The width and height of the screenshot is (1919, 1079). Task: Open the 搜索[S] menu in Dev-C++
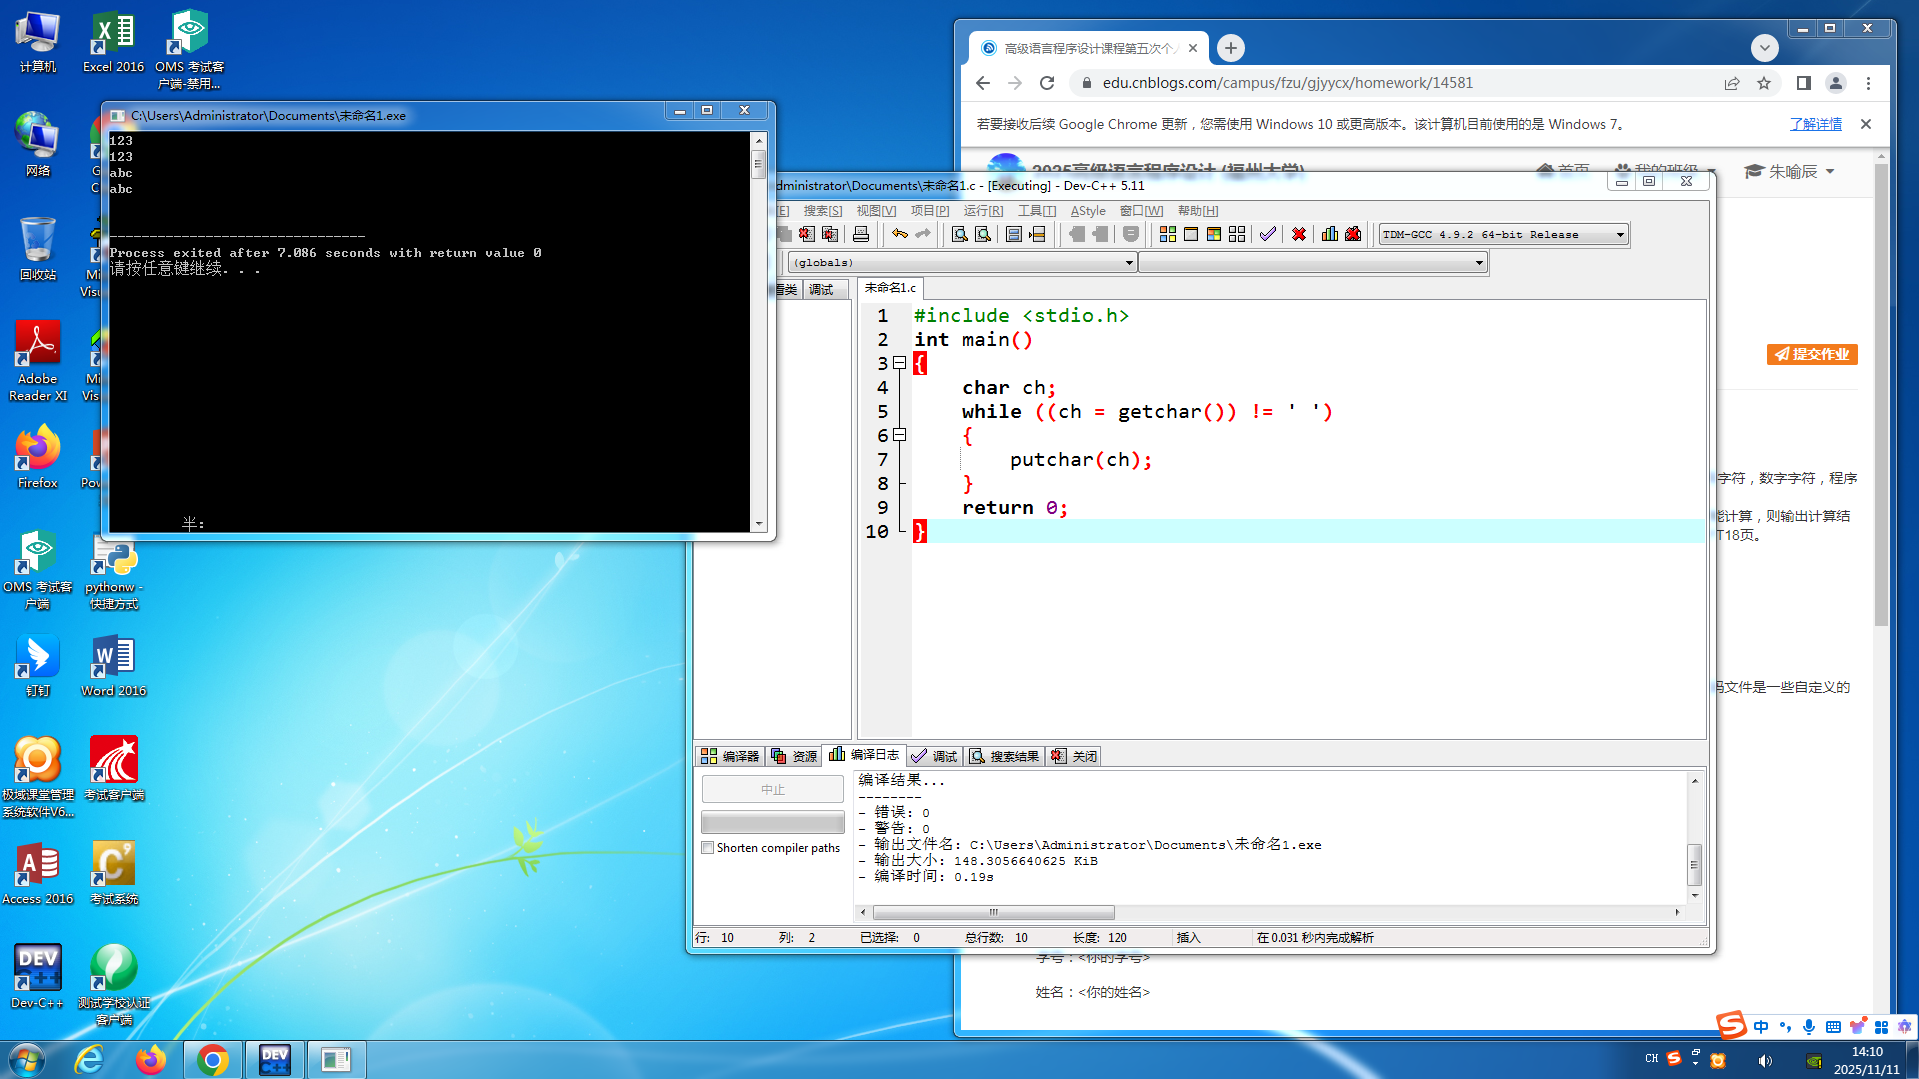823,211
